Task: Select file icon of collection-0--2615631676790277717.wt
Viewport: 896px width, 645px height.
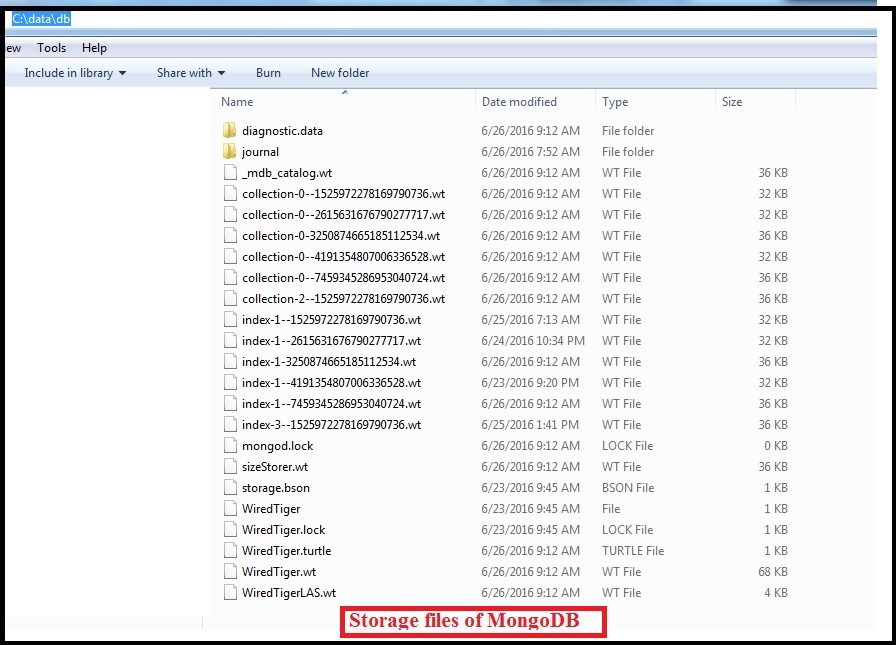Action: [230, 215]
